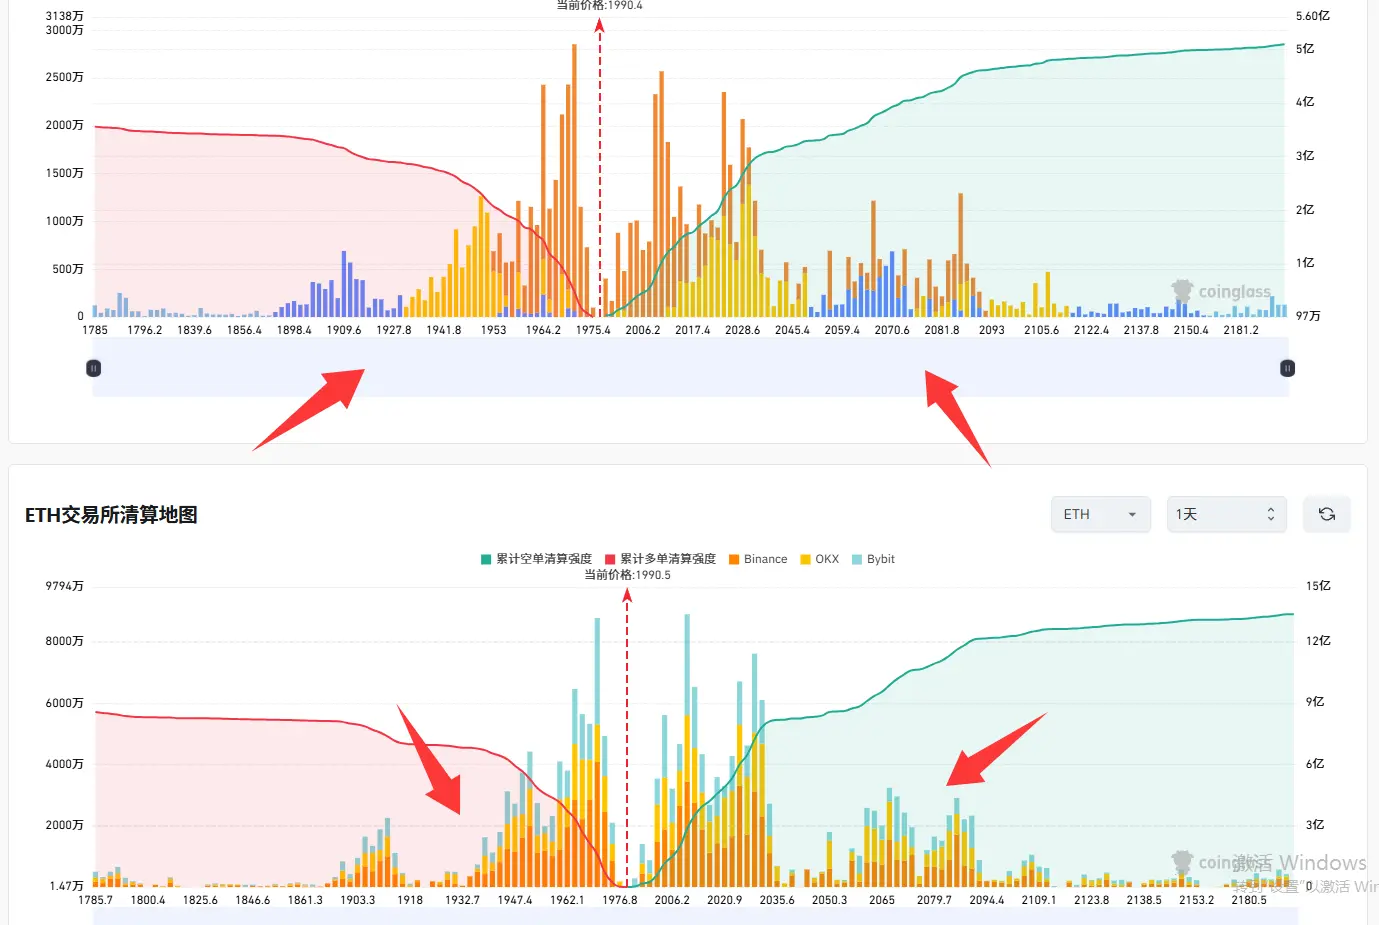Open the ETH coin dropdown

(1101, 514)
